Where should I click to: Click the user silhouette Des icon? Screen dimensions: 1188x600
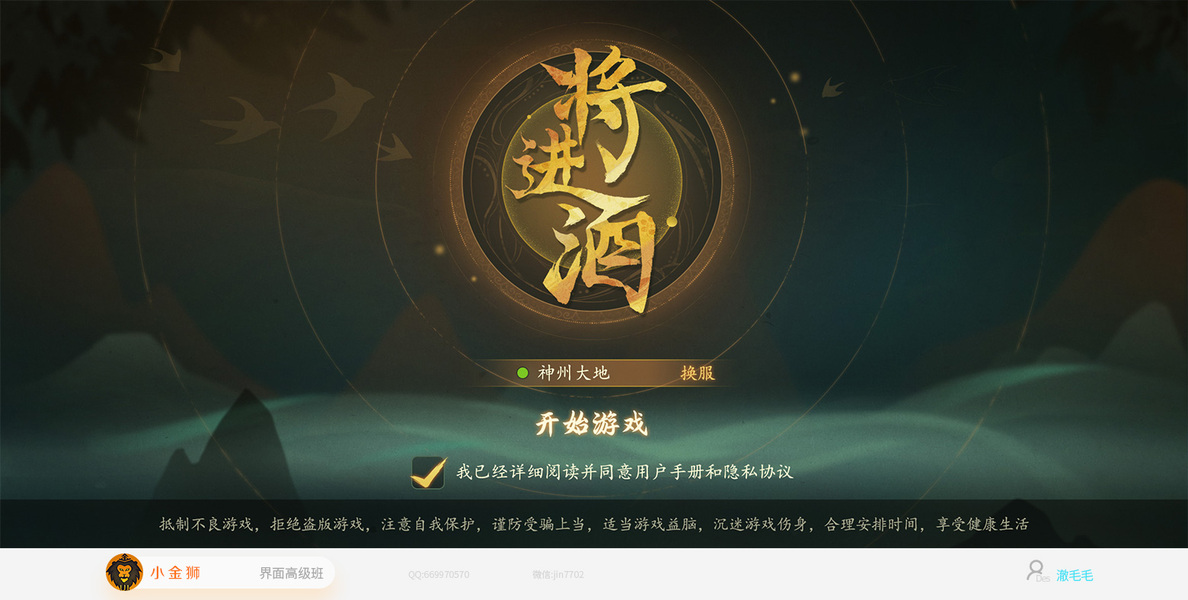coord(1037,571)
